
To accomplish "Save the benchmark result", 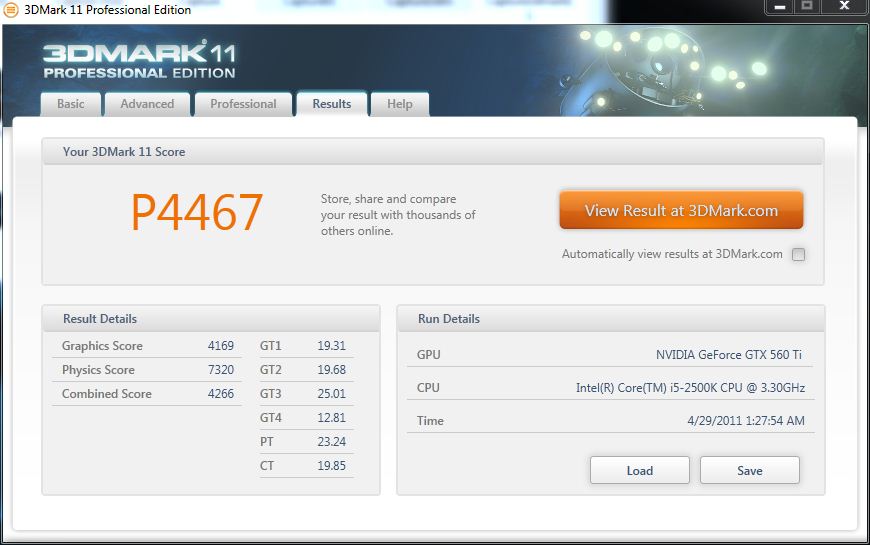I will click(x=749, y=470).
